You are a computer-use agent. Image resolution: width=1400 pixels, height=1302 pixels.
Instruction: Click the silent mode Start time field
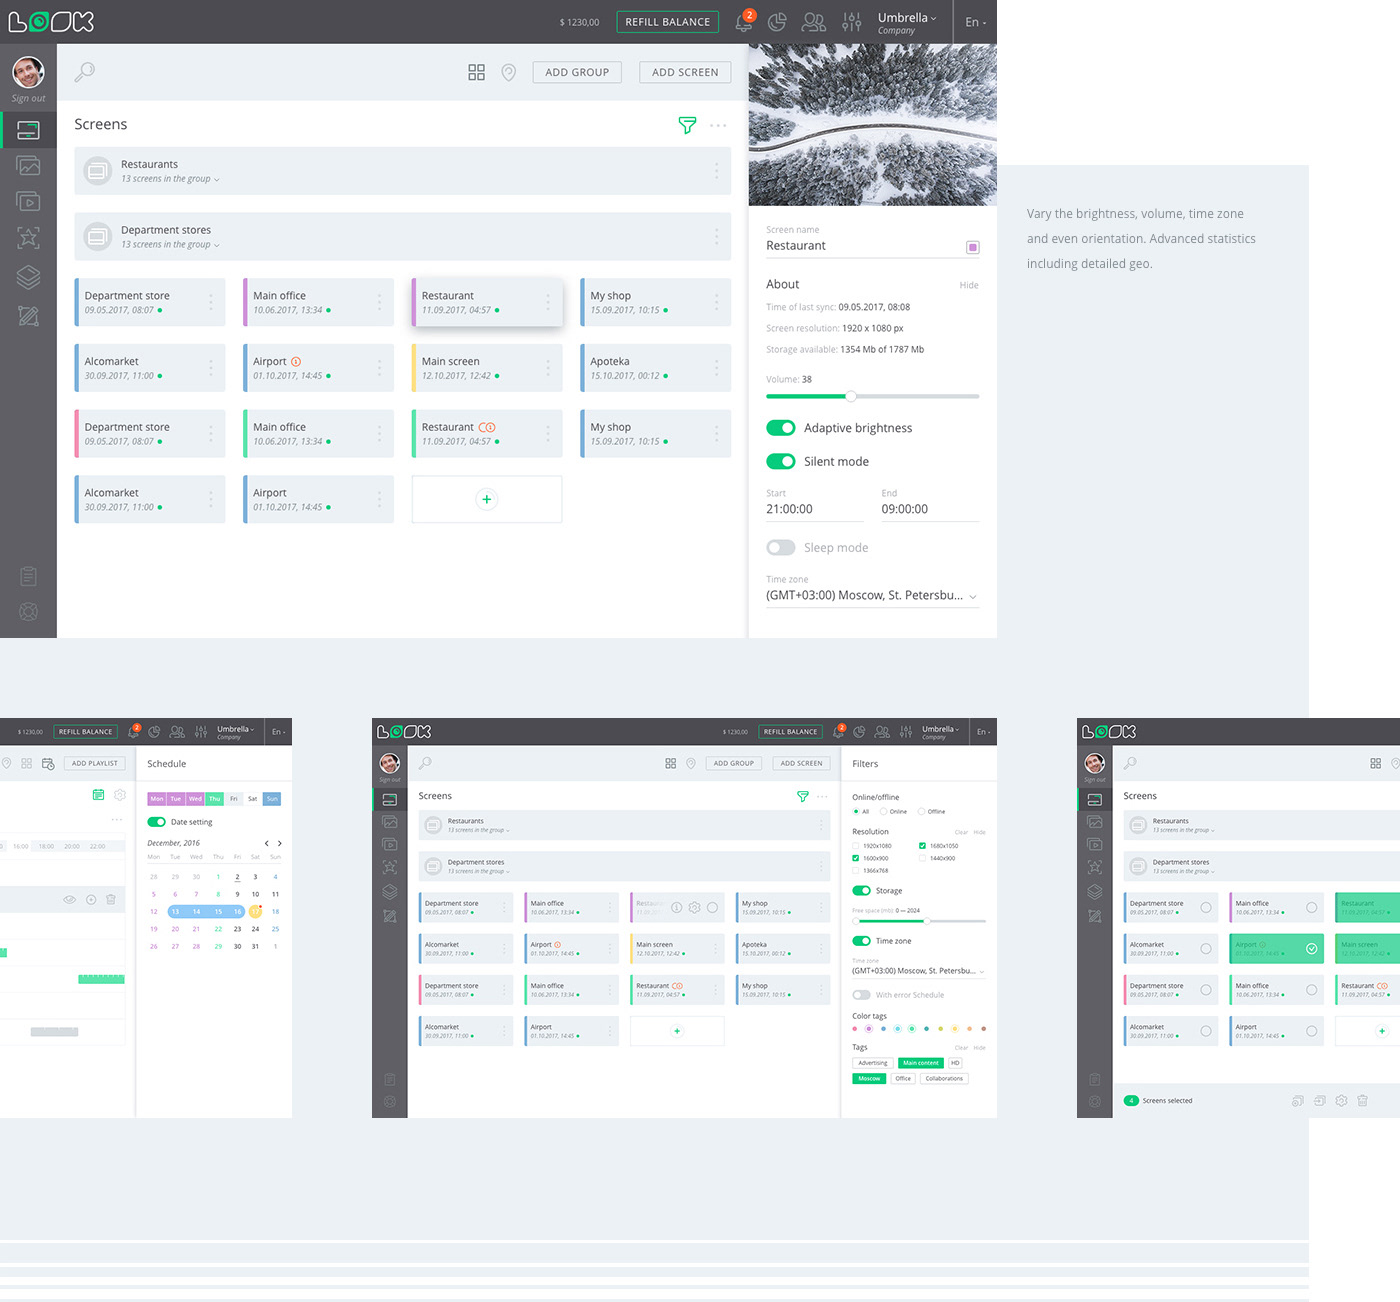point(814,509)
